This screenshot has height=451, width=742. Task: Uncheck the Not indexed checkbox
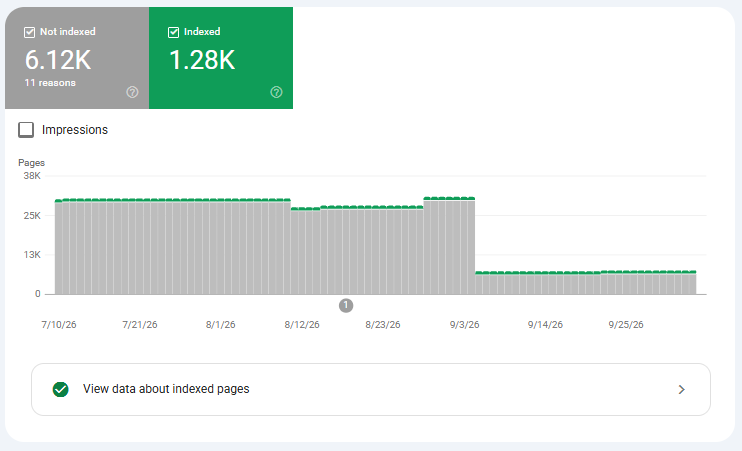(29, 32)
